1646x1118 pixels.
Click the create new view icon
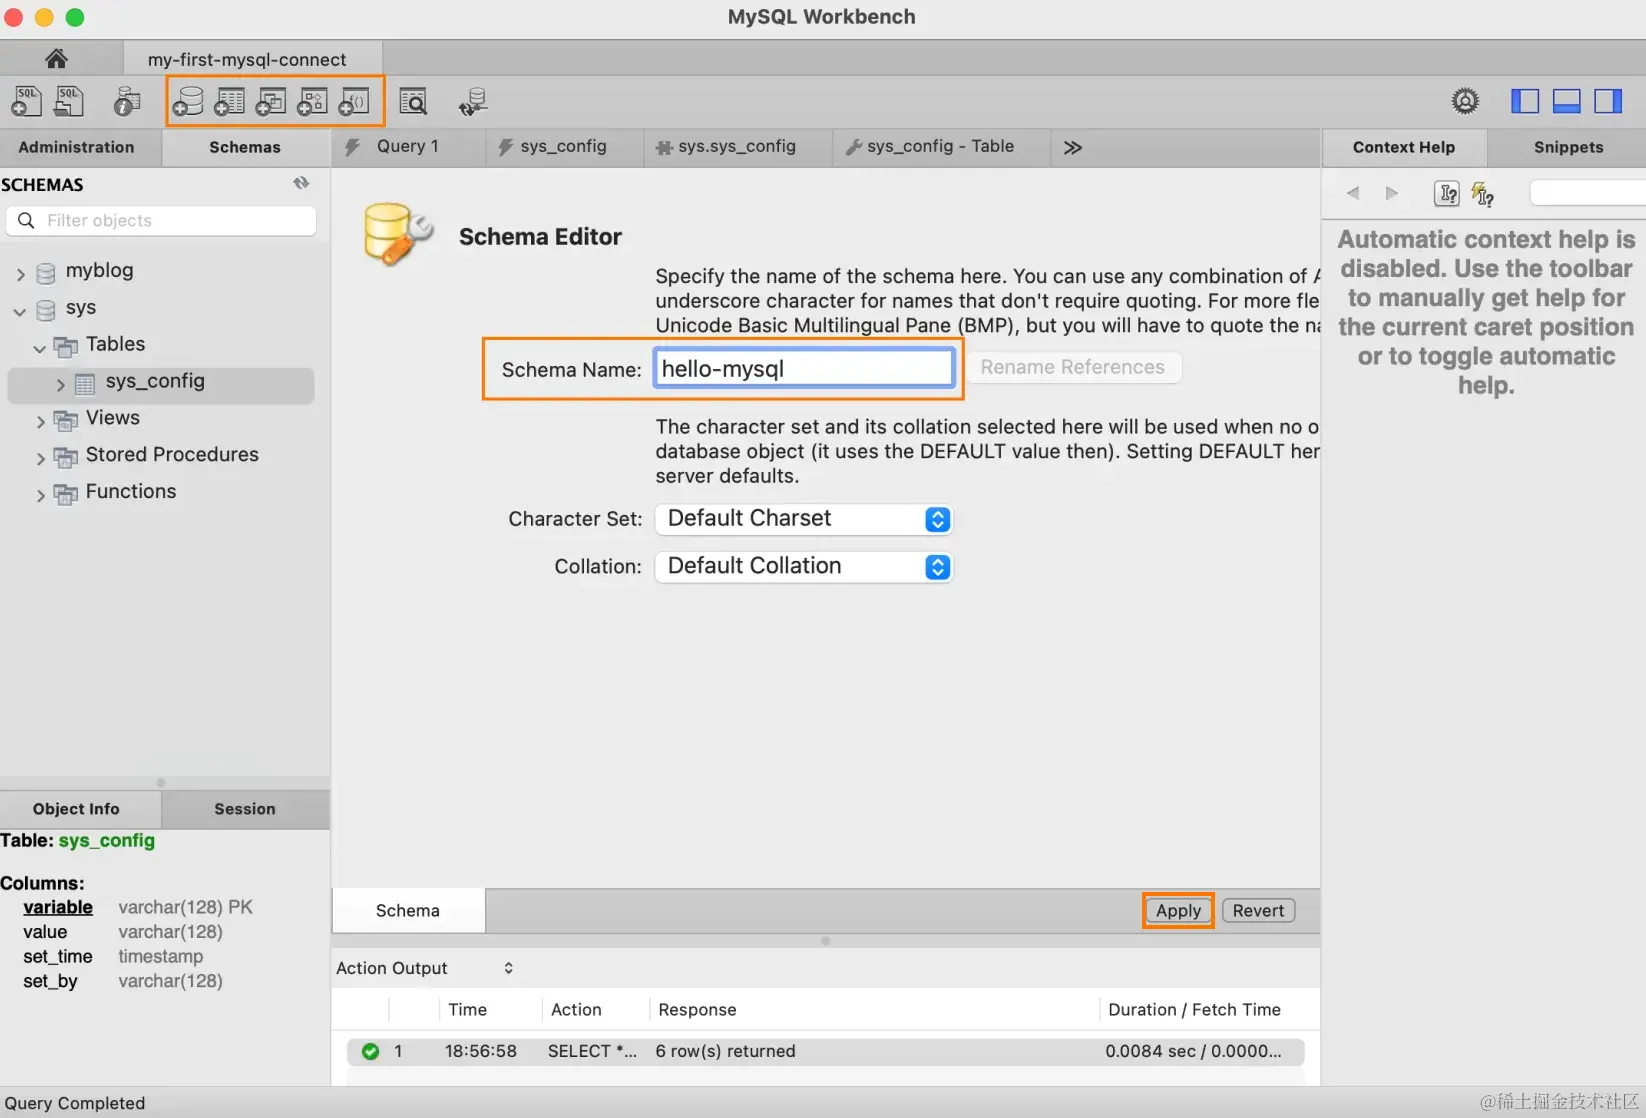point(271,101)
